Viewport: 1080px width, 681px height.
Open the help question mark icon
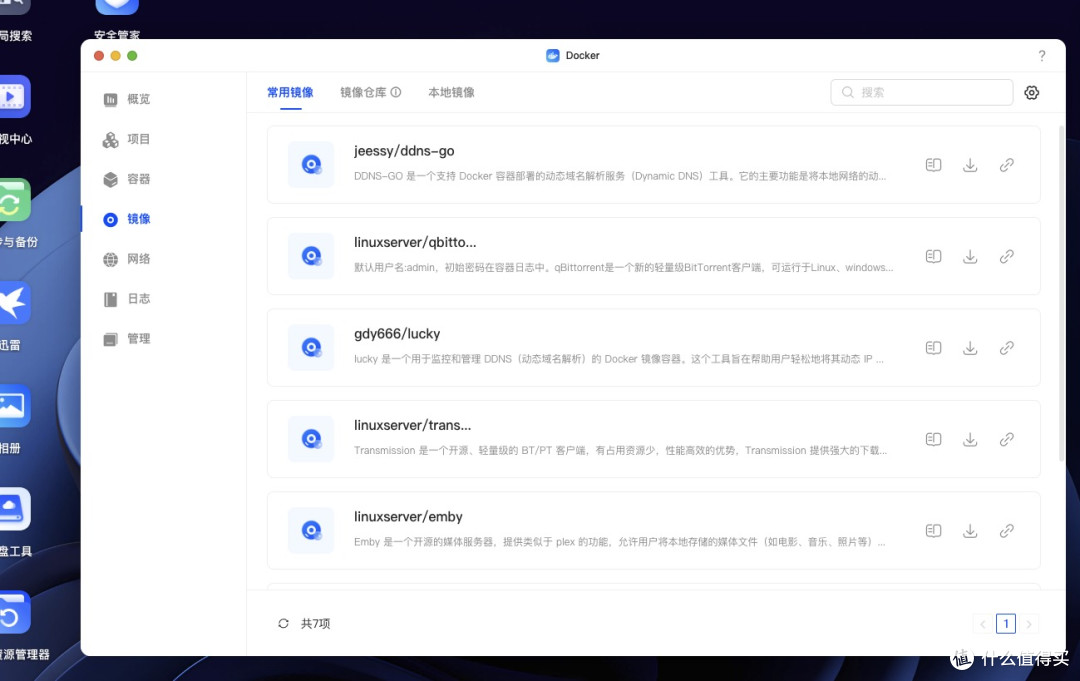click(1041, 56)
